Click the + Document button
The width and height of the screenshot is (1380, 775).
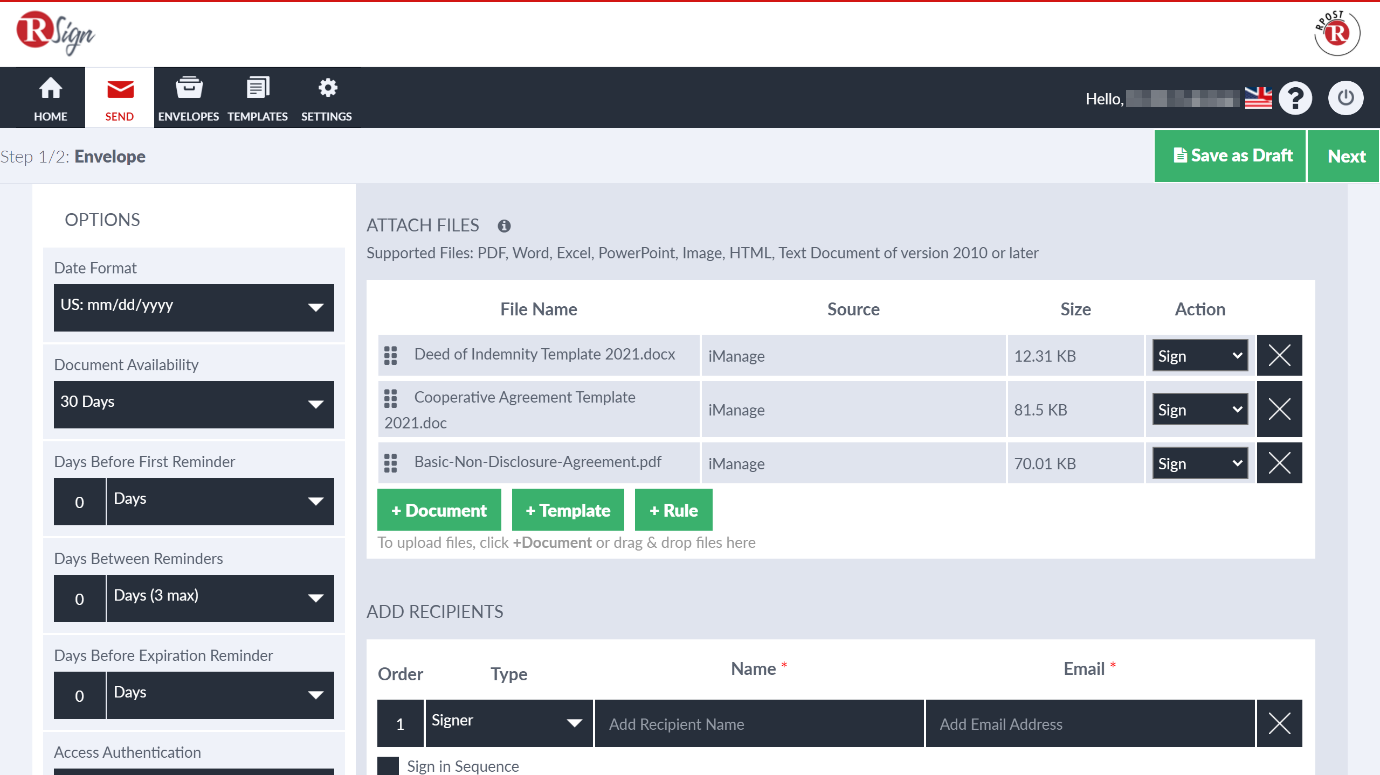pos(438,511)
